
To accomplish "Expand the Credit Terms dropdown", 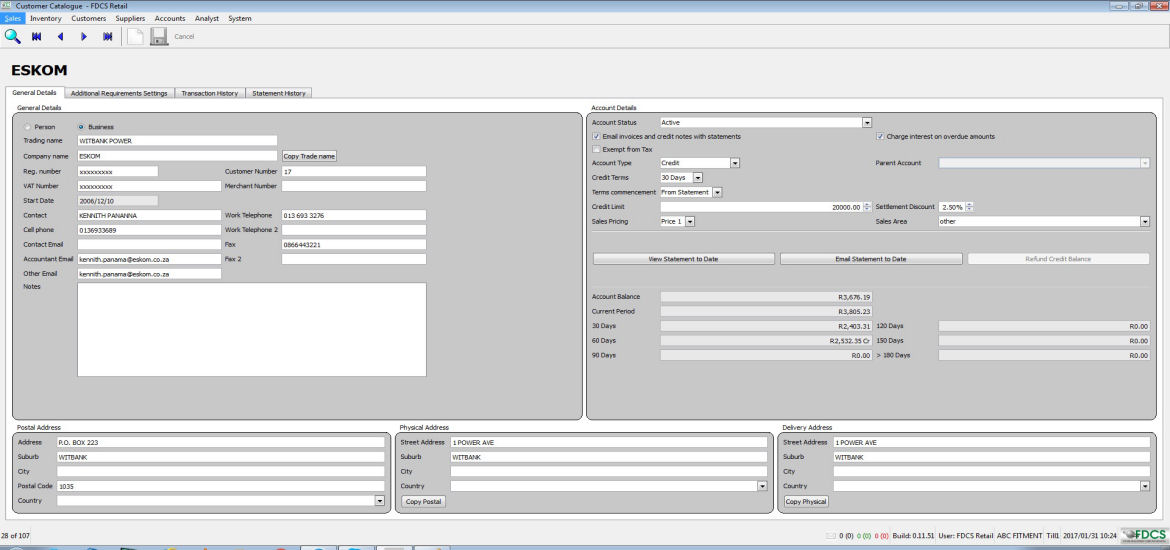I will click(x=698, y=177).
